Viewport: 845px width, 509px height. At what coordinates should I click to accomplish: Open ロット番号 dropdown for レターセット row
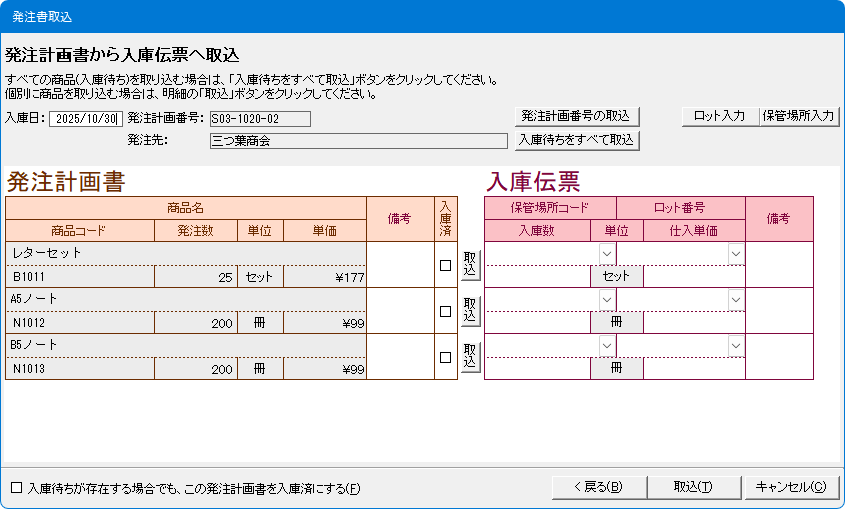click(736, 254)
